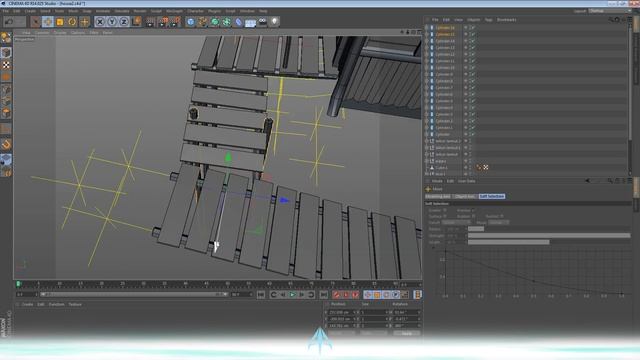Open the coordinate system toggle icon next to Z
Viewport: 640px width, 360px height.
(x=137, y=22)
